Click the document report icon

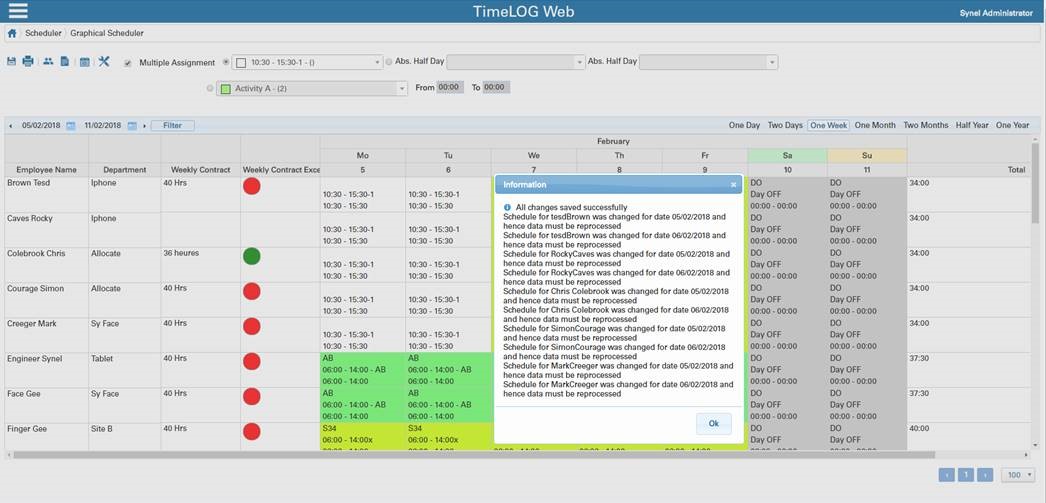[x=65, y=62]
